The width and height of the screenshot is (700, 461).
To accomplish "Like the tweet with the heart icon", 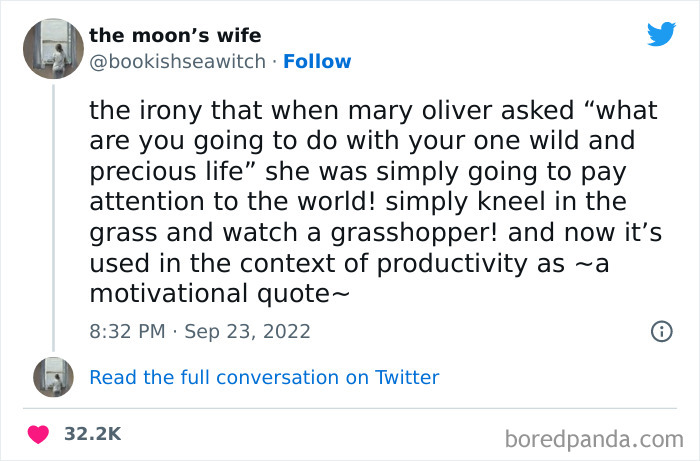I will (x=39, y=434).
